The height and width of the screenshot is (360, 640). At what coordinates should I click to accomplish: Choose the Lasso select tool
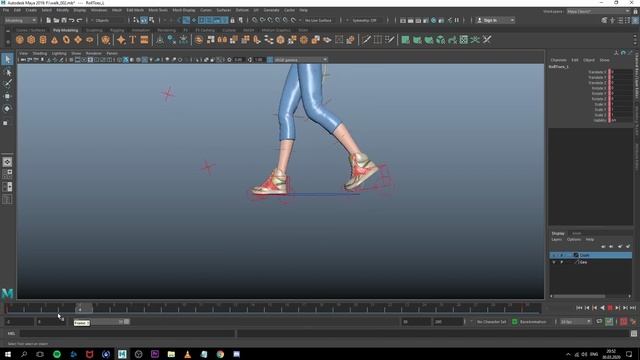(x=7, y=72)
